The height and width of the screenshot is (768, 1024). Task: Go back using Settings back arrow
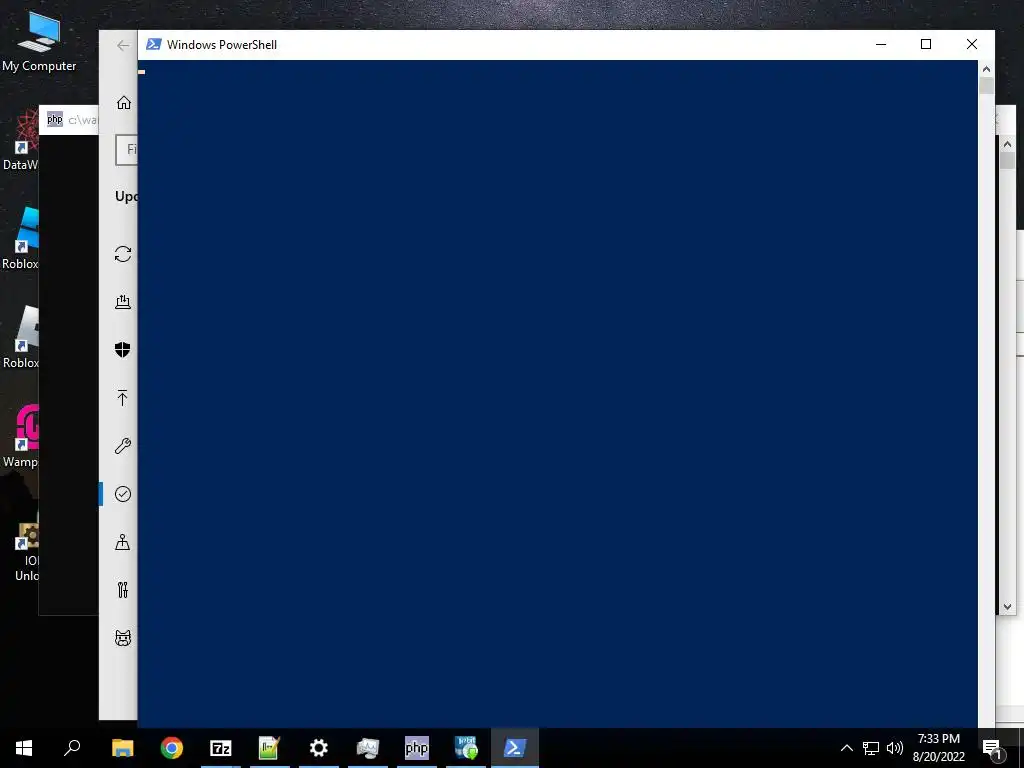click(x=123, y=45)
